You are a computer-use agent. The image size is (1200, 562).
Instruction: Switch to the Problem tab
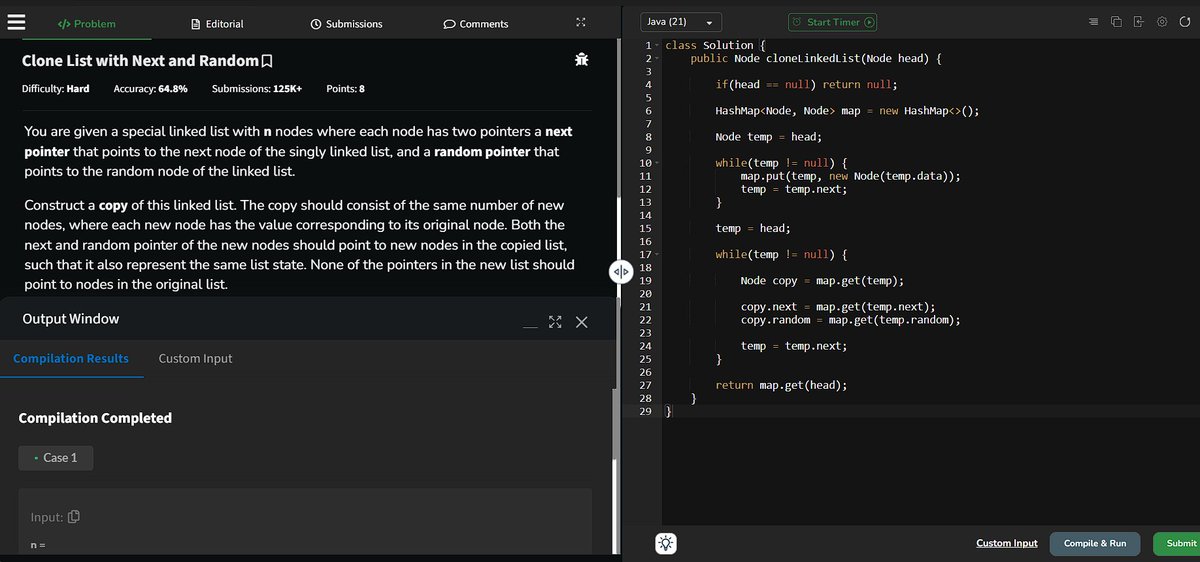(86, 23)
